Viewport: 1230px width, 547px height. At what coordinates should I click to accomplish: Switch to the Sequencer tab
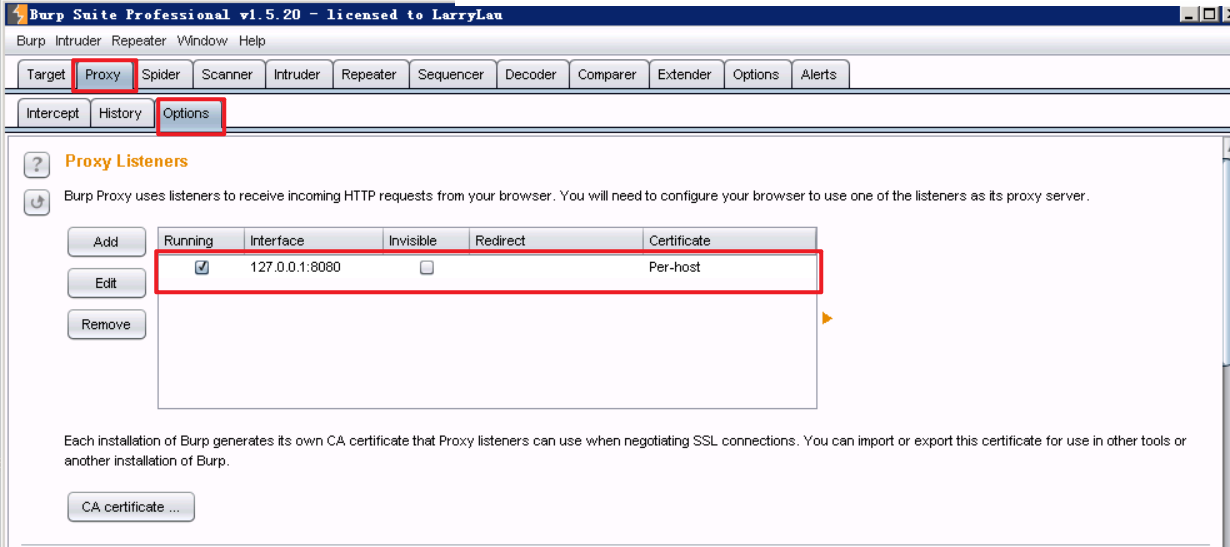coord(451,75)
